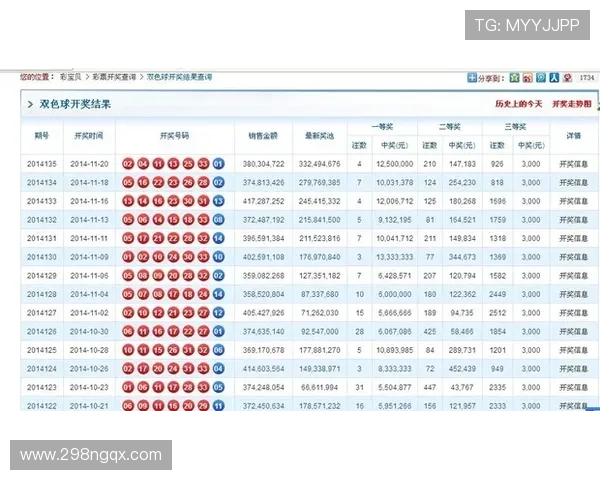Click first red ball 06 in row 2014126

point(128,331)
